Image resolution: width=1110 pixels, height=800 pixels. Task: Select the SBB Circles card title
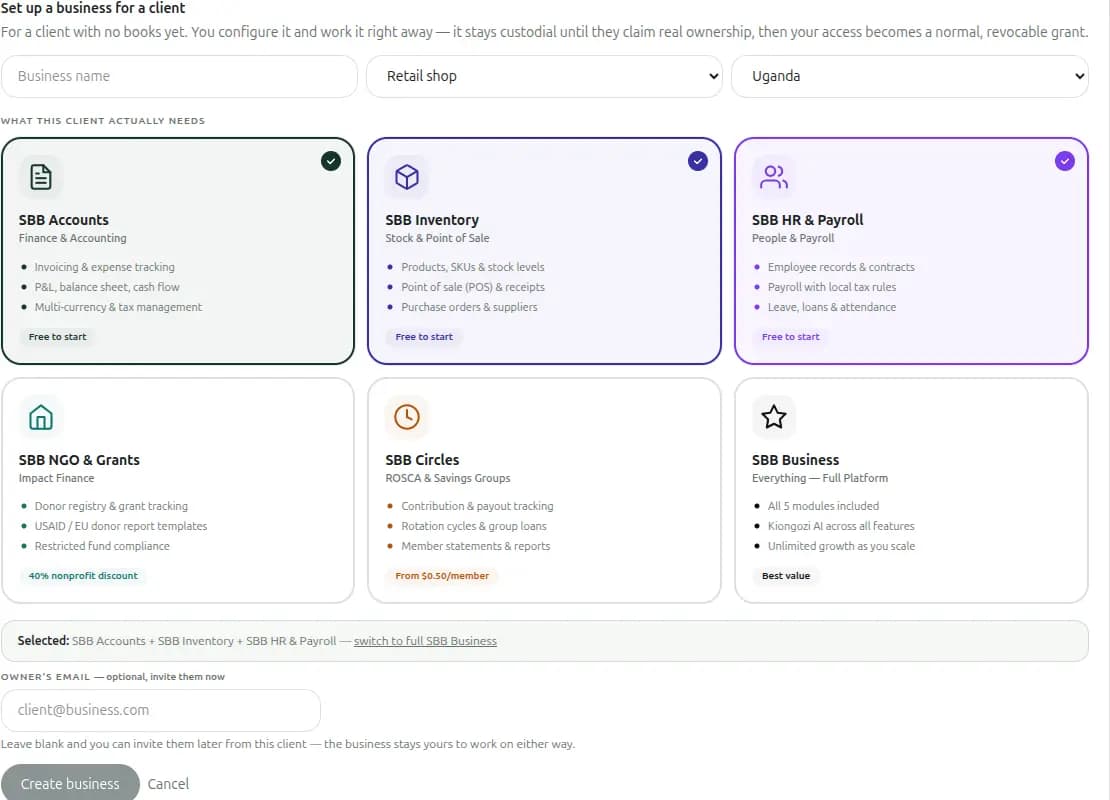pyautogui.click(x=423, y=460)
